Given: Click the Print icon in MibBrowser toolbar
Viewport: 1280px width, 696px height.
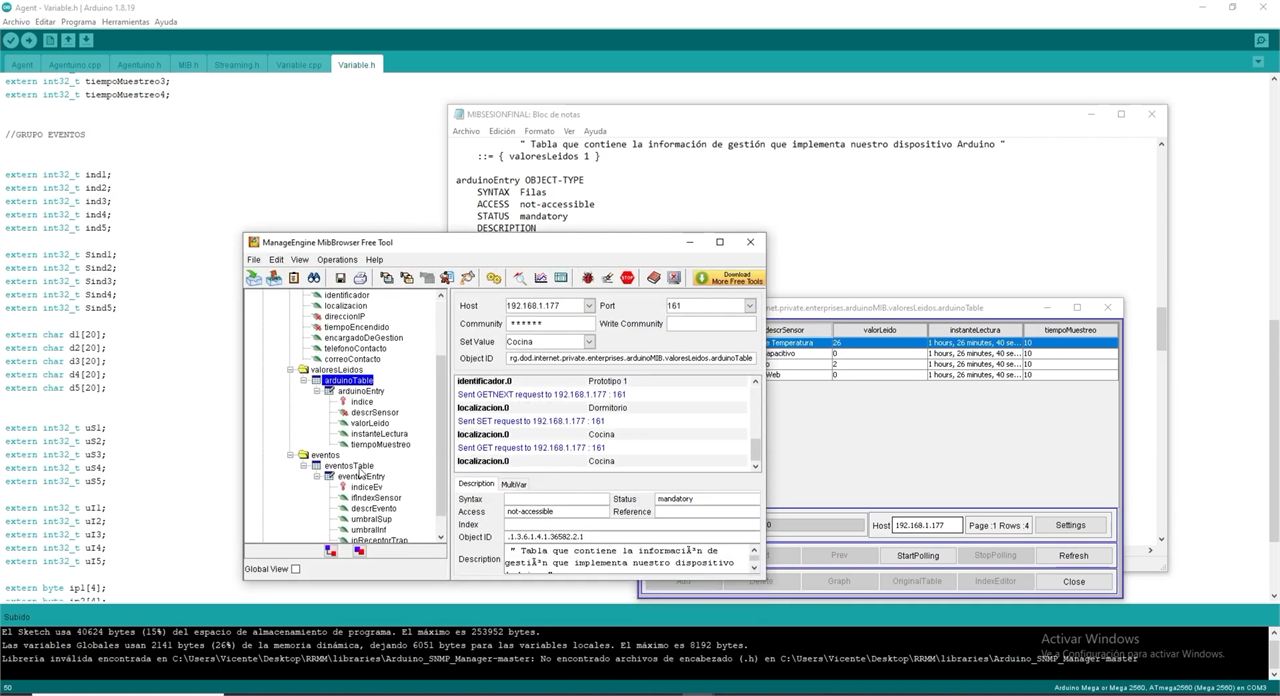Looking at the screenshot, I should click(360, 278).
